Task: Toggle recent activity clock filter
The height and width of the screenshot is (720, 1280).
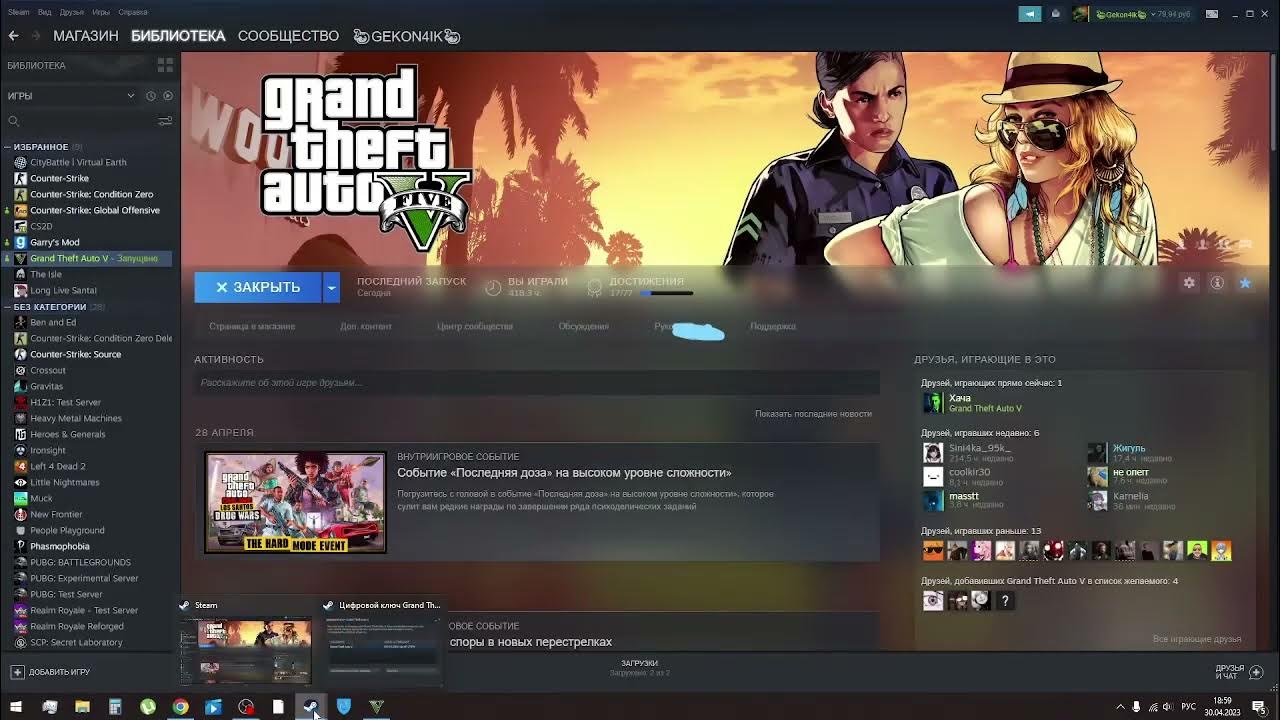Action: click(x=151, y=96)
